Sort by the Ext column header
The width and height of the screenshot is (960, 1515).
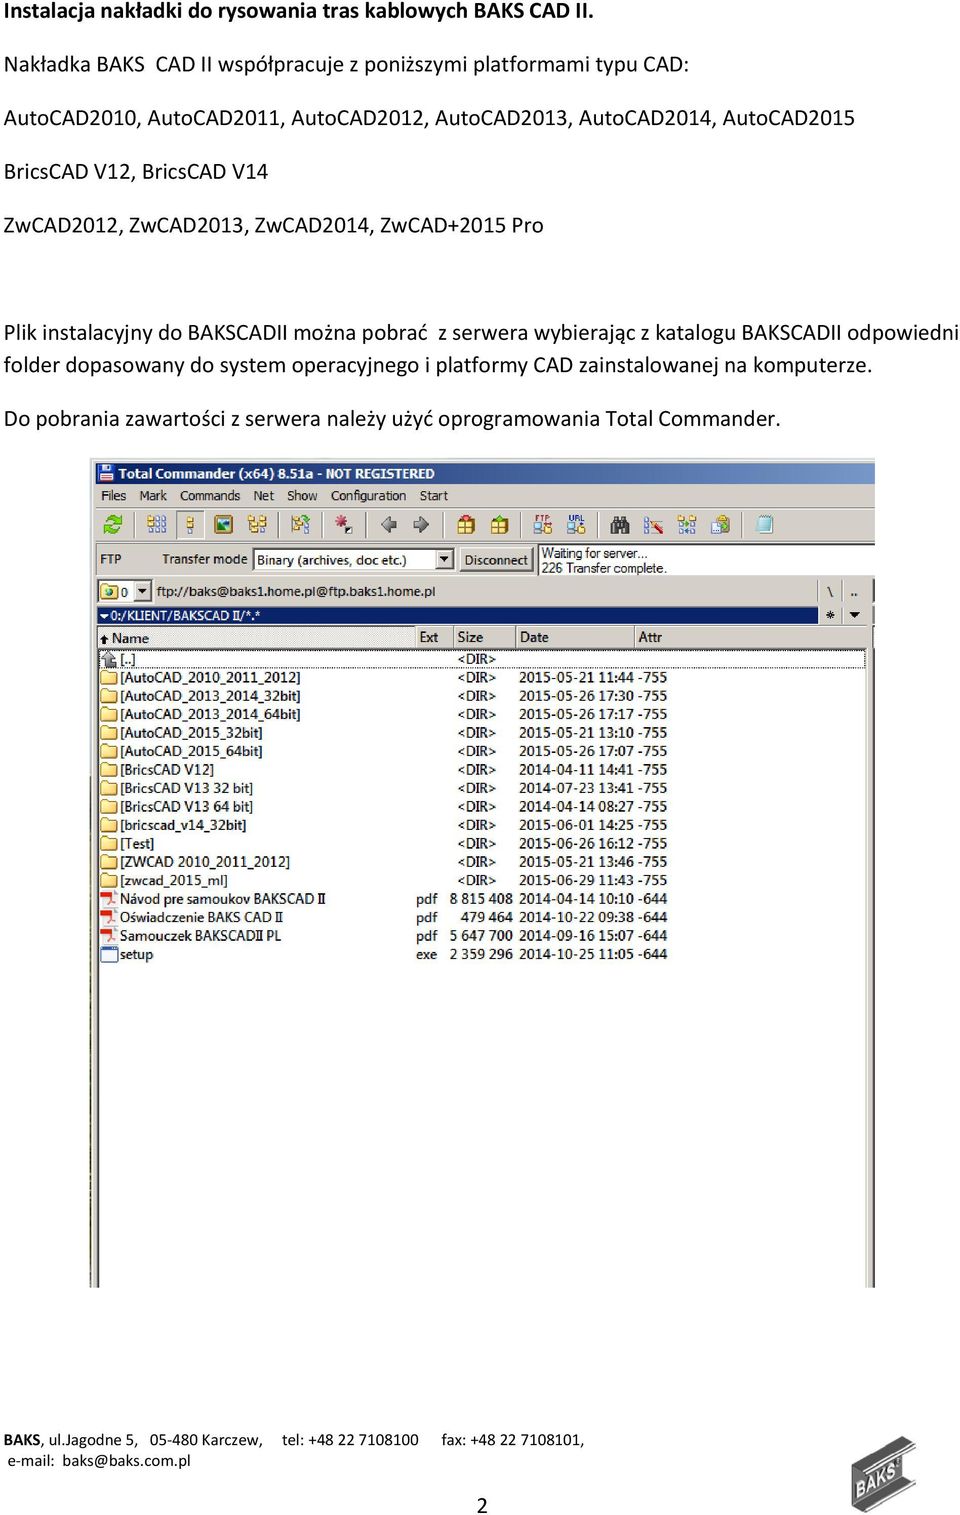coord(434,637)
